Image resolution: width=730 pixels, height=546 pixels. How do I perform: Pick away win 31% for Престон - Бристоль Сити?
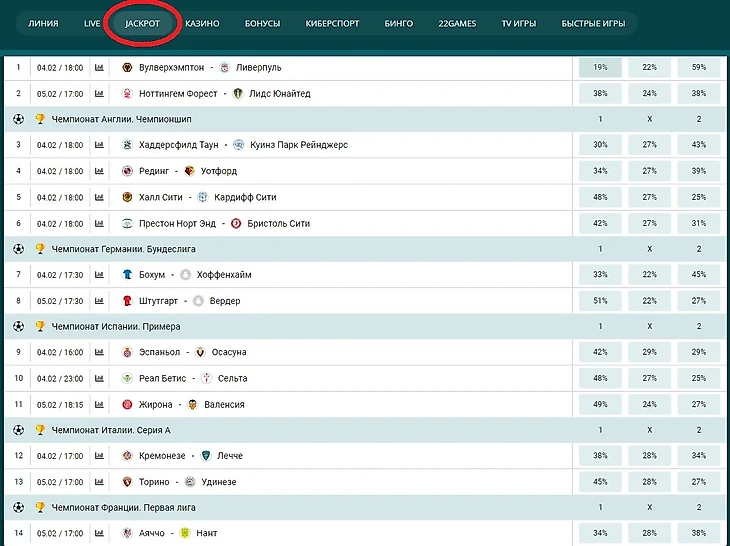(x=699, y=223)
